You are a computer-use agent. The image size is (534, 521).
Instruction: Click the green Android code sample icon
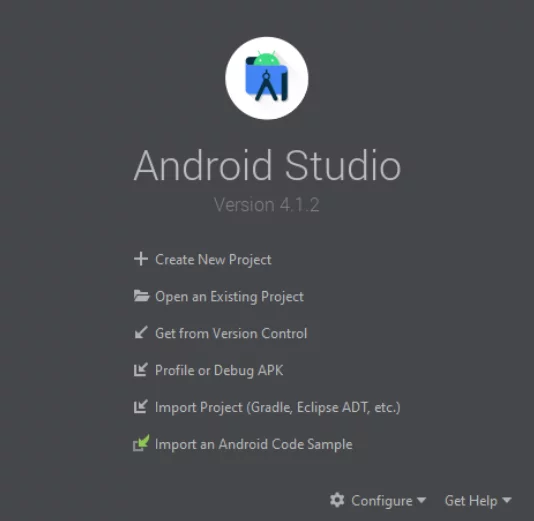(x=141, y=443)
